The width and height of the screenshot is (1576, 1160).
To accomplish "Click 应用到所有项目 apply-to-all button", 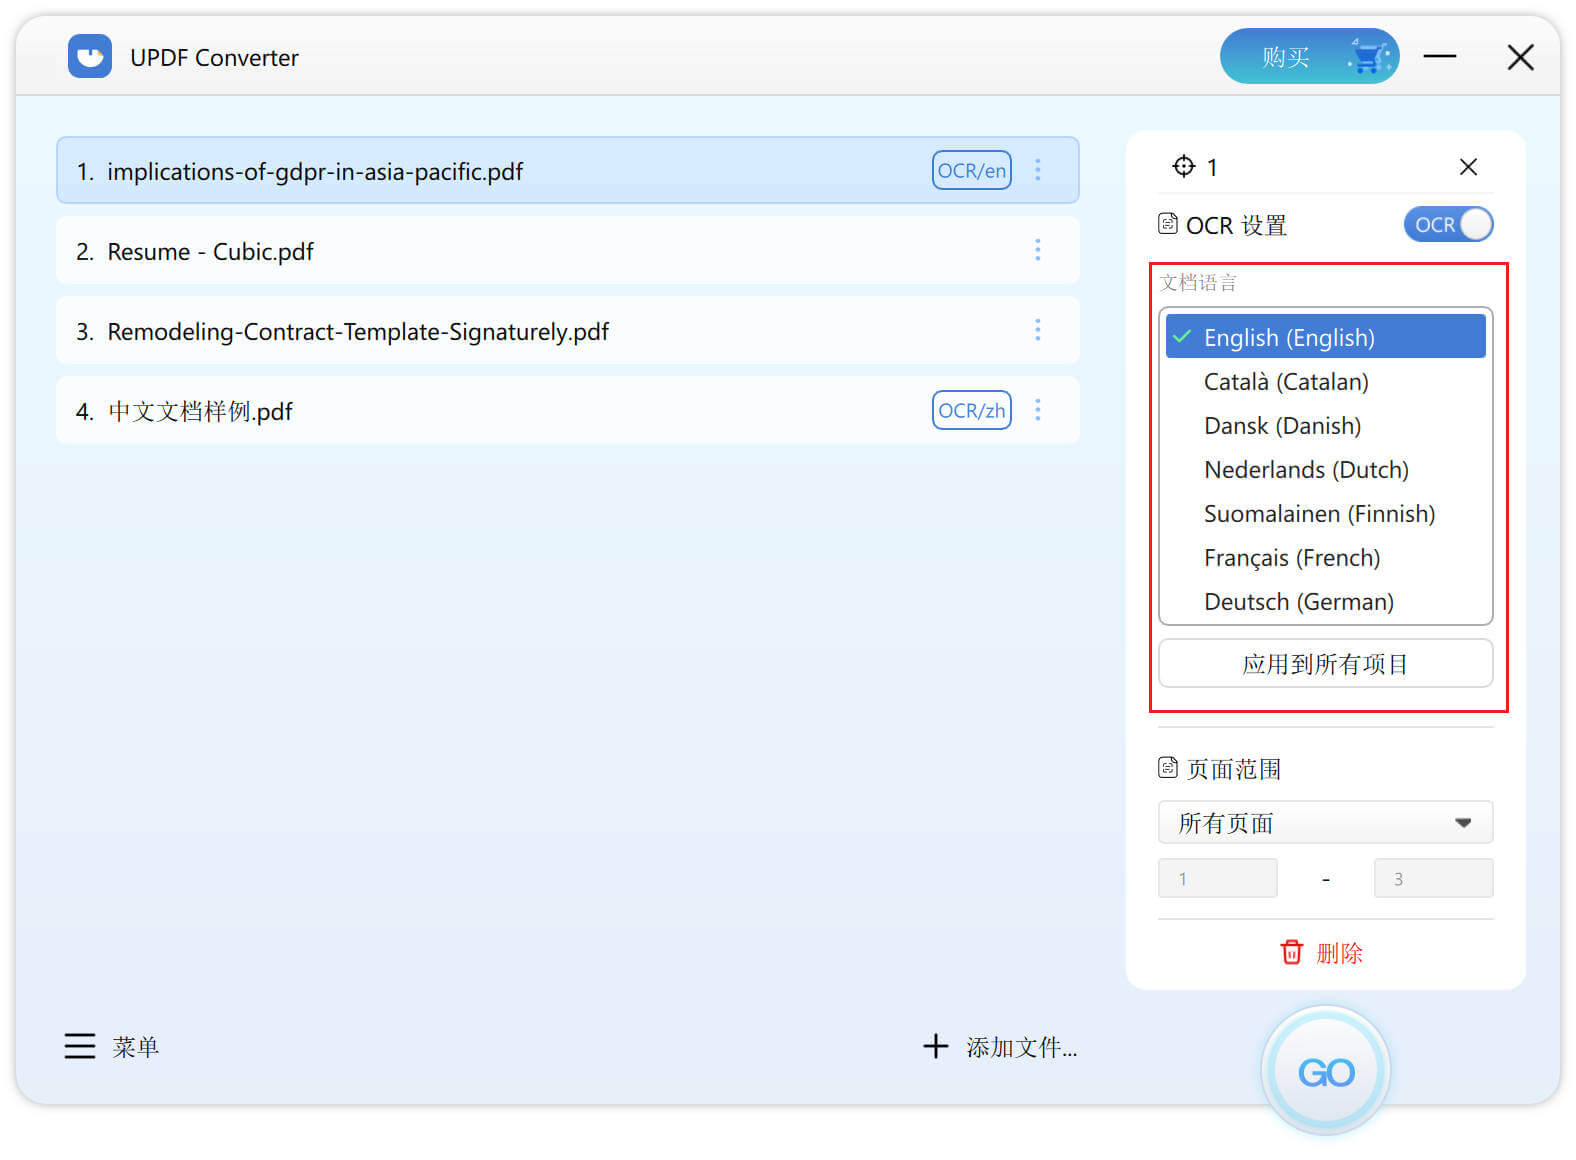I will 1326,663.
